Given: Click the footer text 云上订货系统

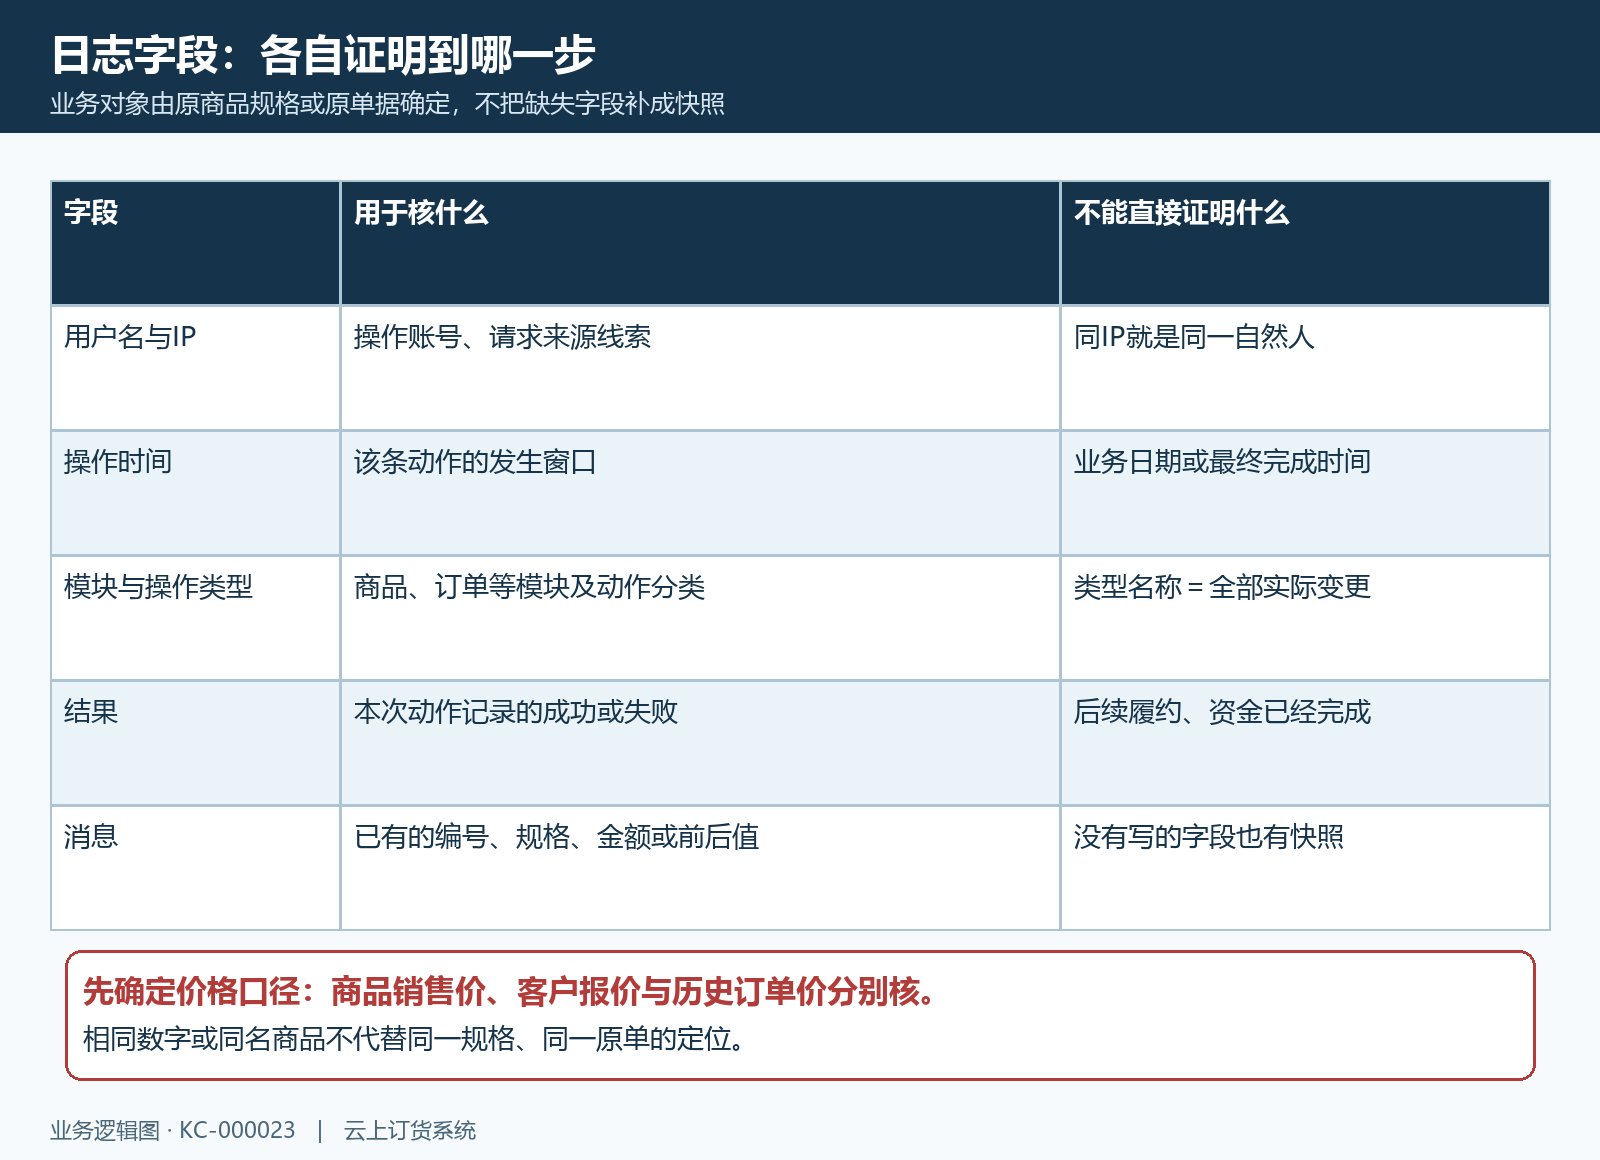Looking at the screenshot, I should 410,1130.
